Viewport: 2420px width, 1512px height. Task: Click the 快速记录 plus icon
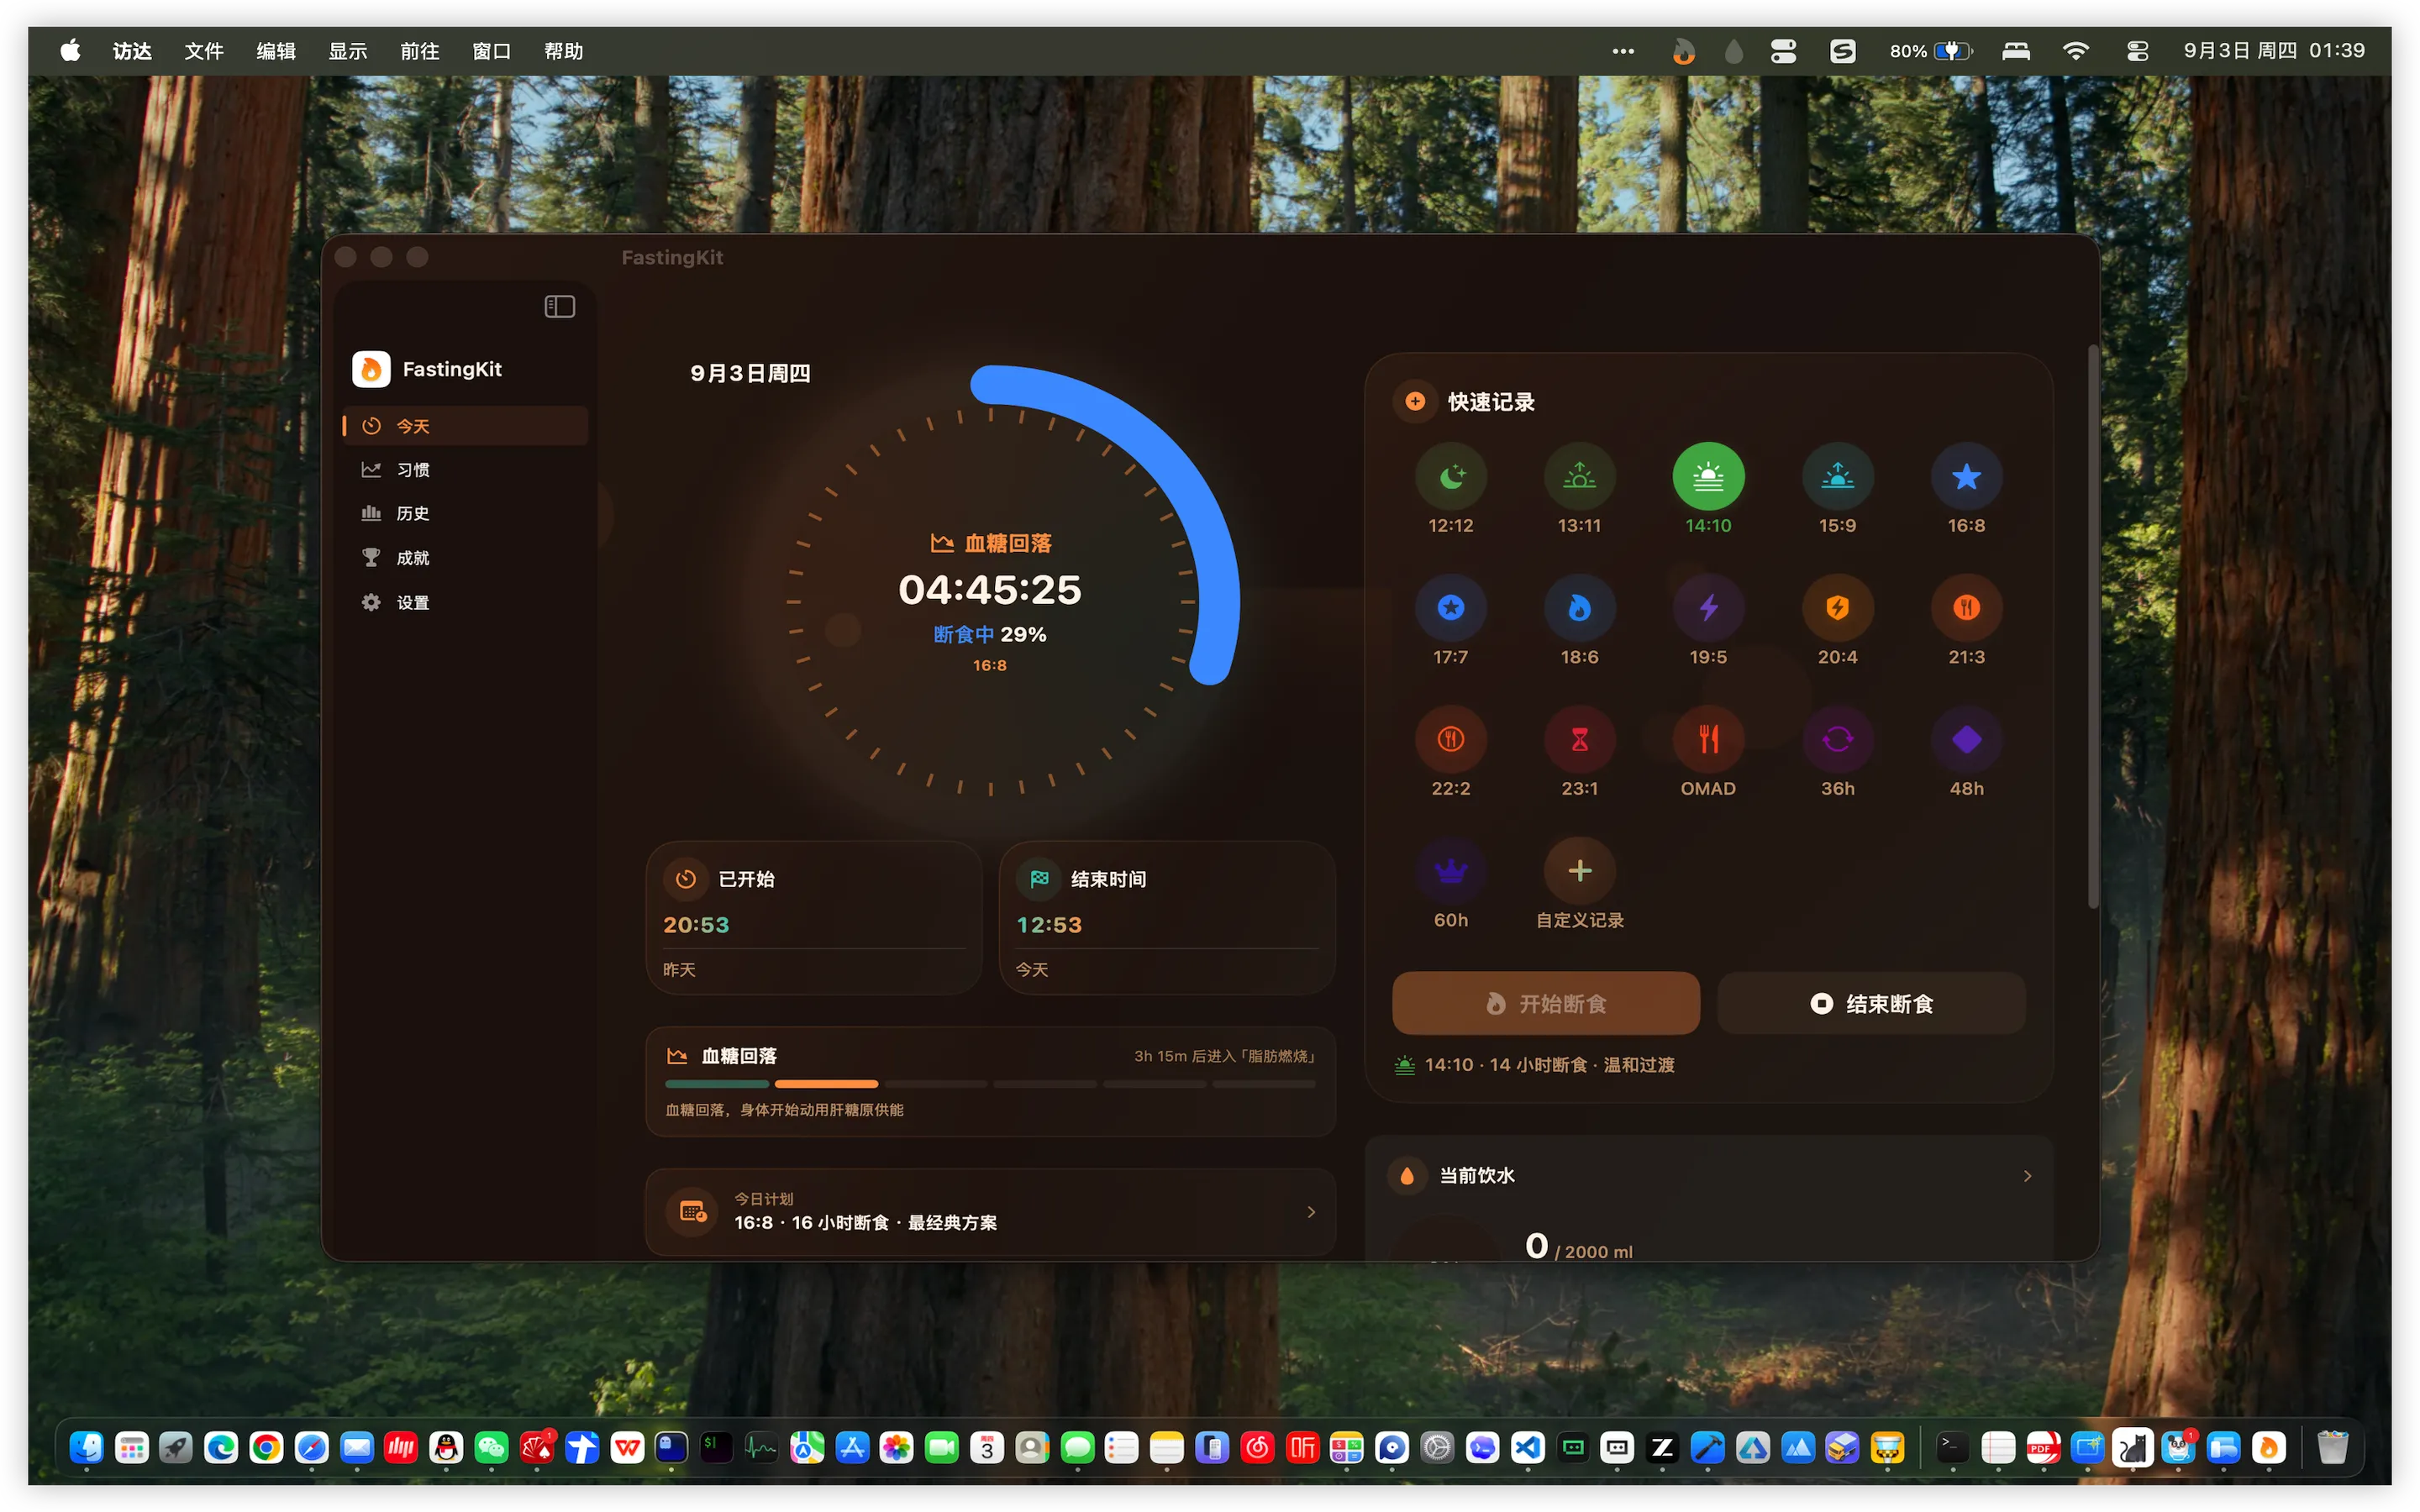click(1415, 402)
